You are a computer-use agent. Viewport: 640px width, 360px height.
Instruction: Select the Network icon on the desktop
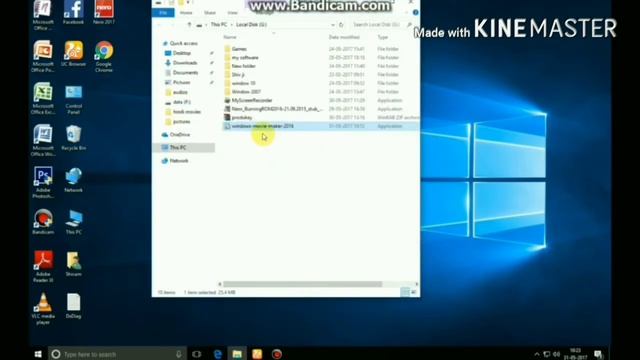tap(73, 180)
